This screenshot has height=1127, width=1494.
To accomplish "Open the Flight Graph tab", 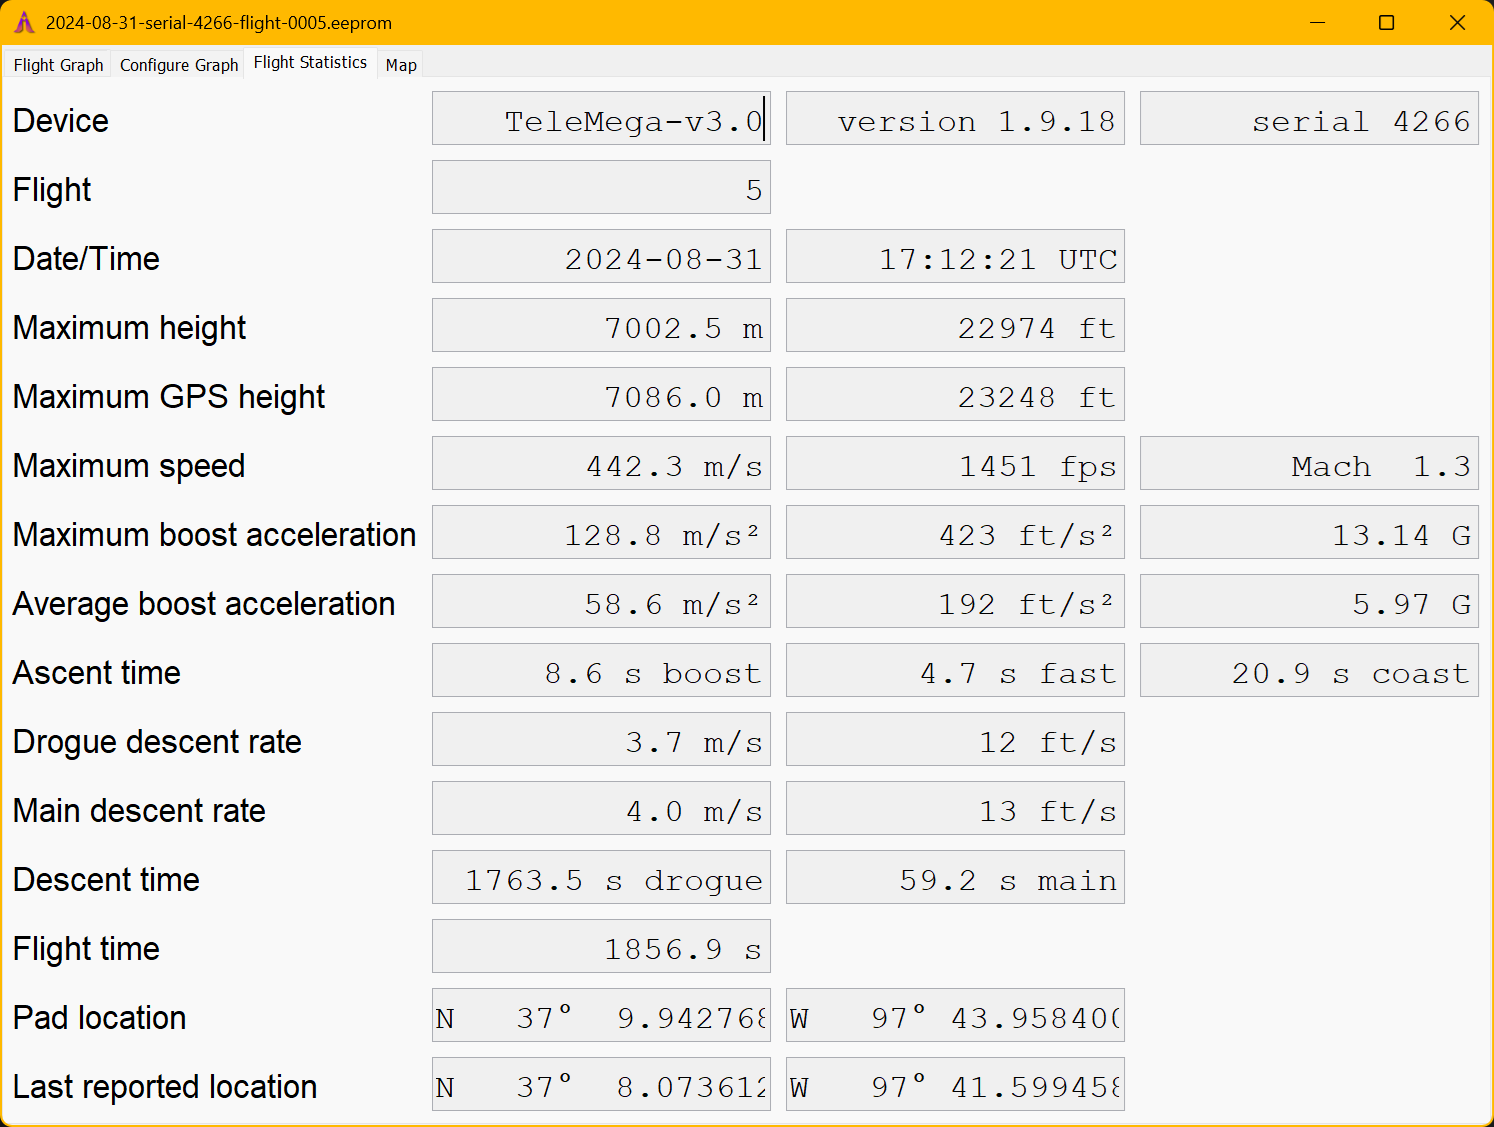I will tap(58, 65).
